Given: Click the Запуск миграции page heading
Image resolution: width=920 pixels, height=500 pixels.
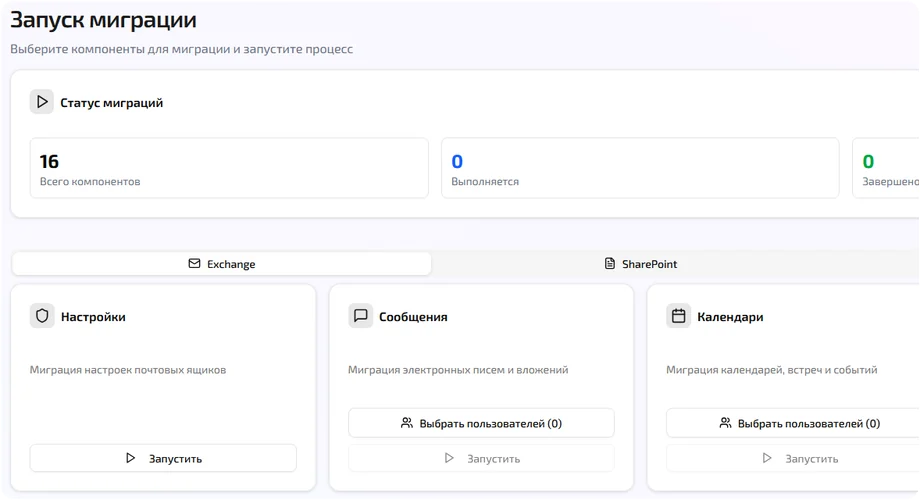Looking at the screenshot, I should (103, 20).
